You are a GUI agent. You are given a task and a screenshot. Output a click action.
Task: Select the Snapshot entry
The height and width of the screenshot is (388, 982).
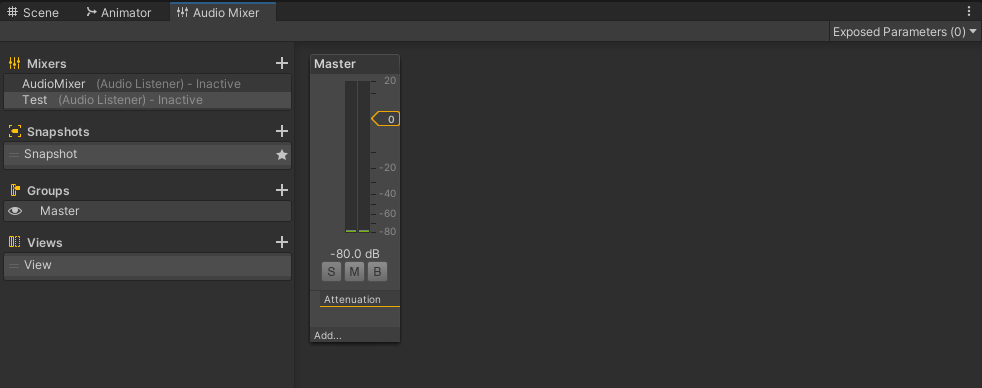click(147, 155)
